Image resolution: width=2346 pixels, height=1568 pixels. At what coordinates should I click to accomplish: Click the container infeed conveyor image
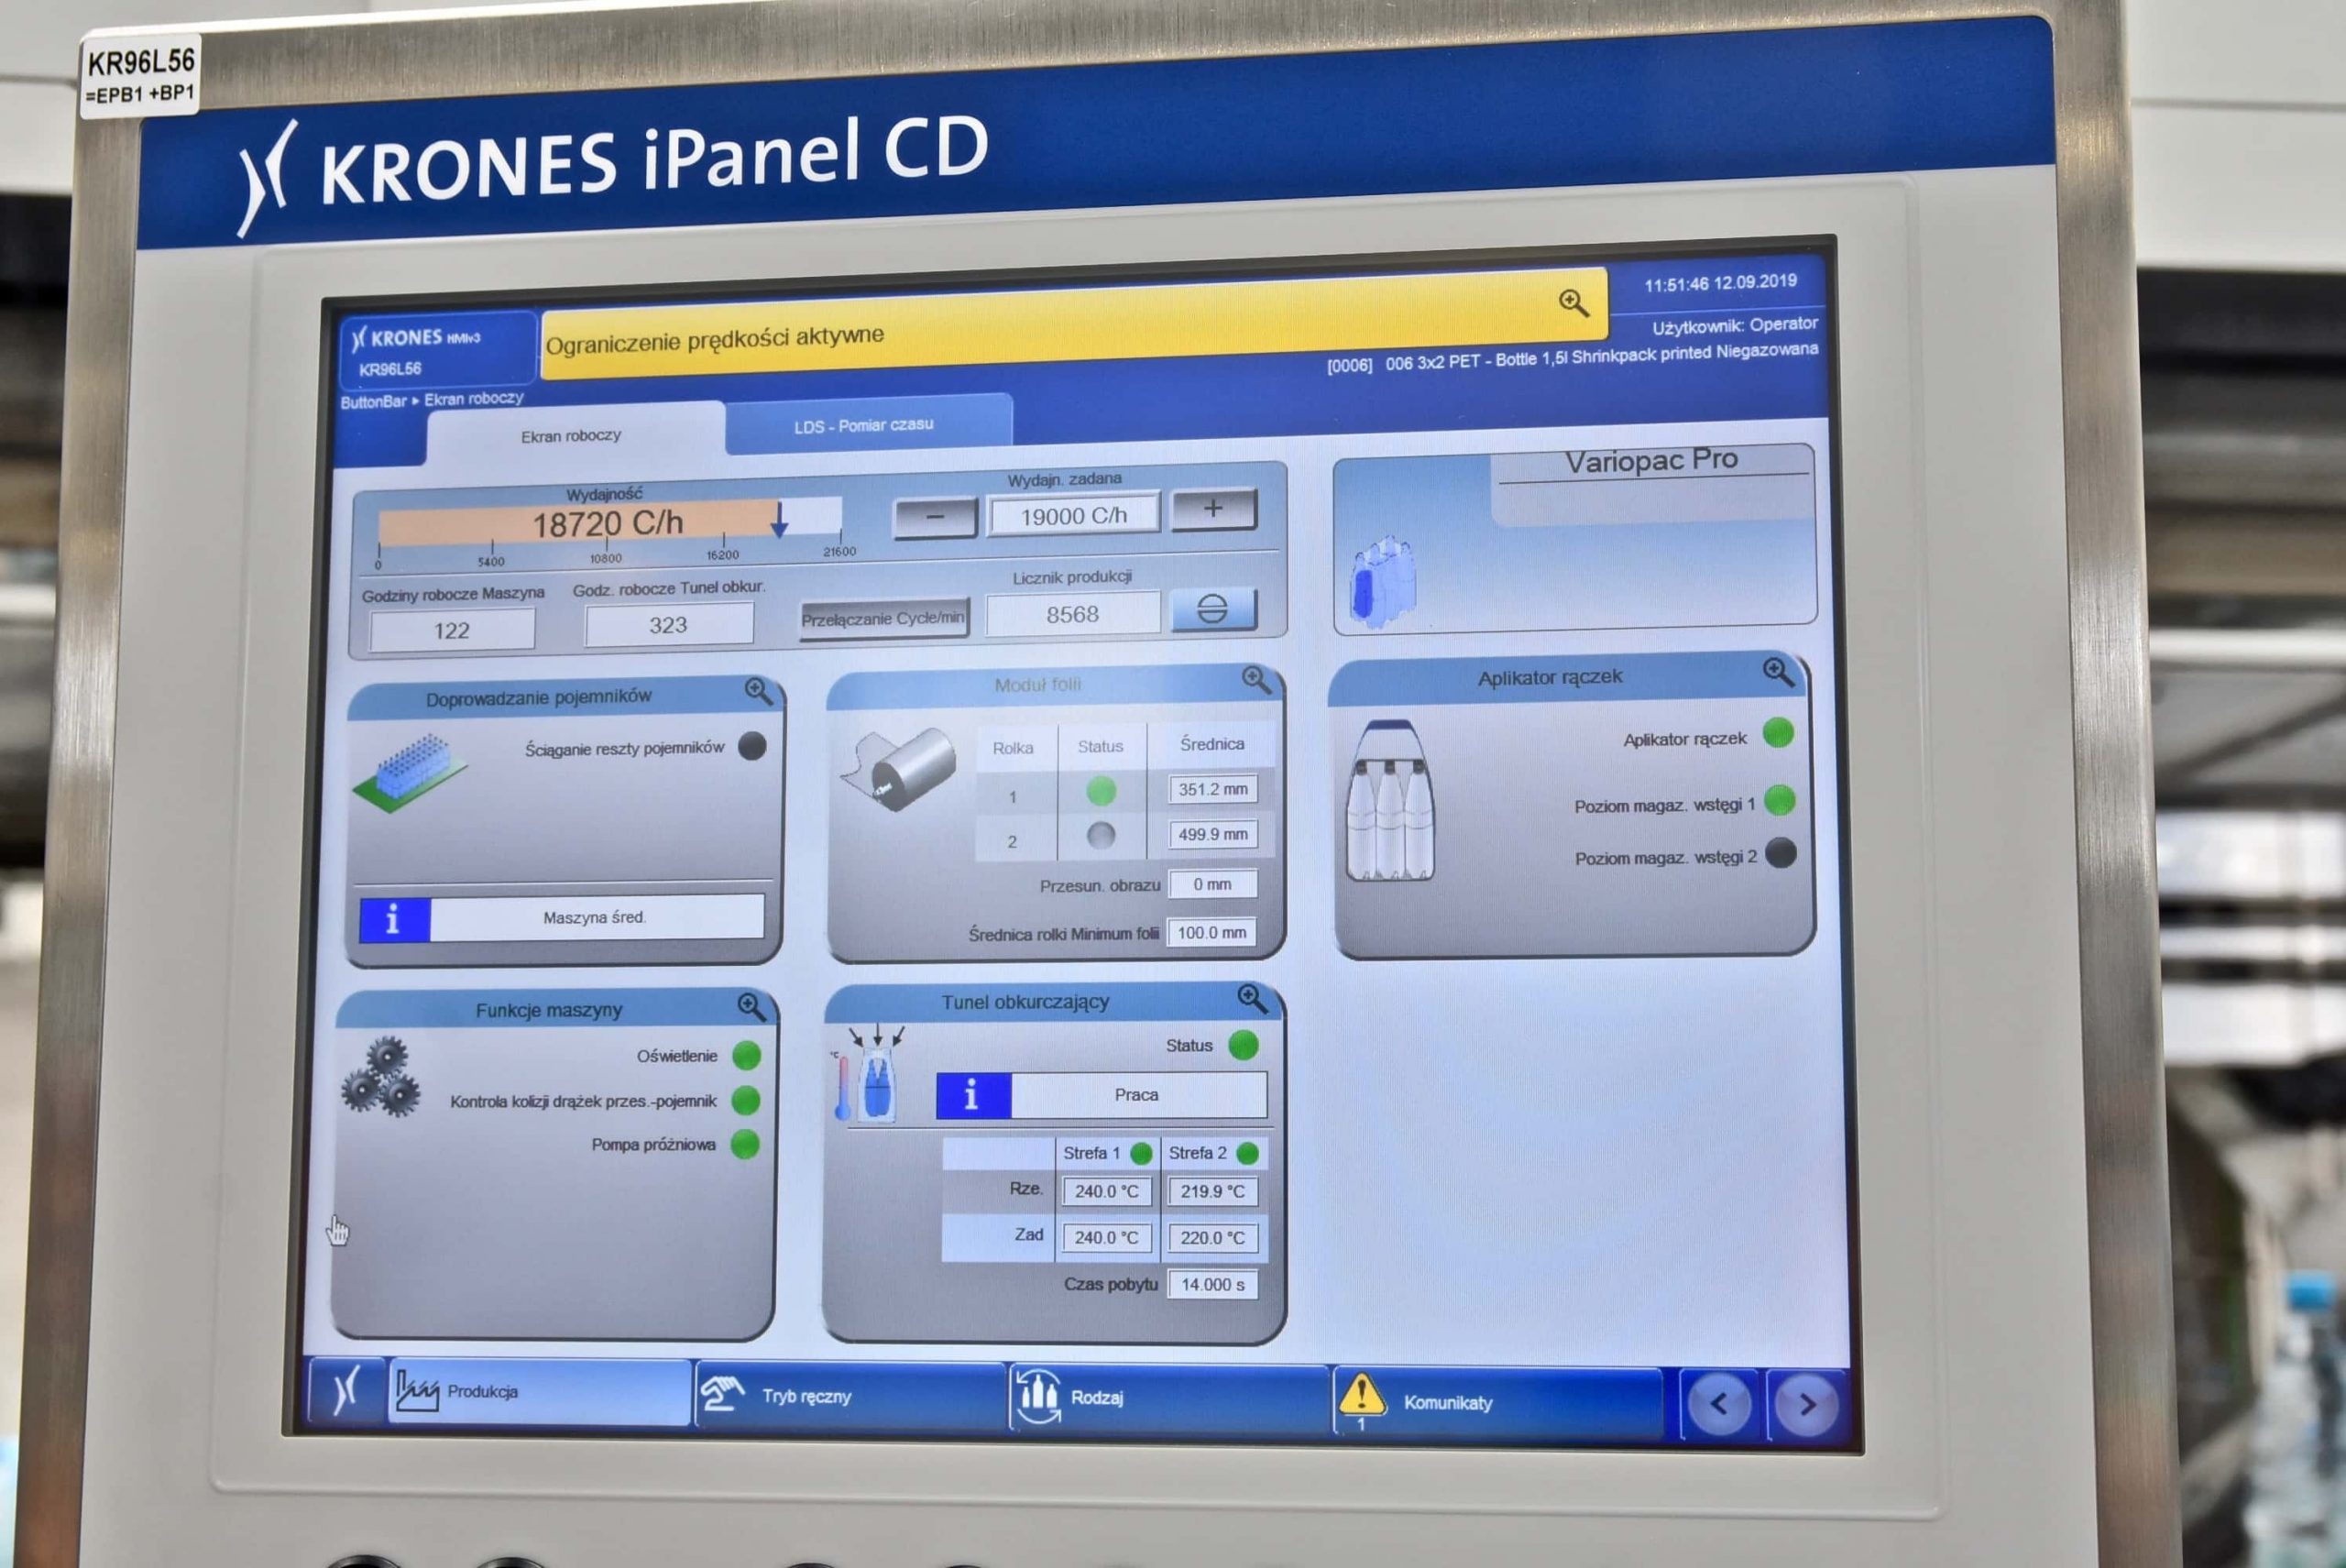tap(409, 772)
